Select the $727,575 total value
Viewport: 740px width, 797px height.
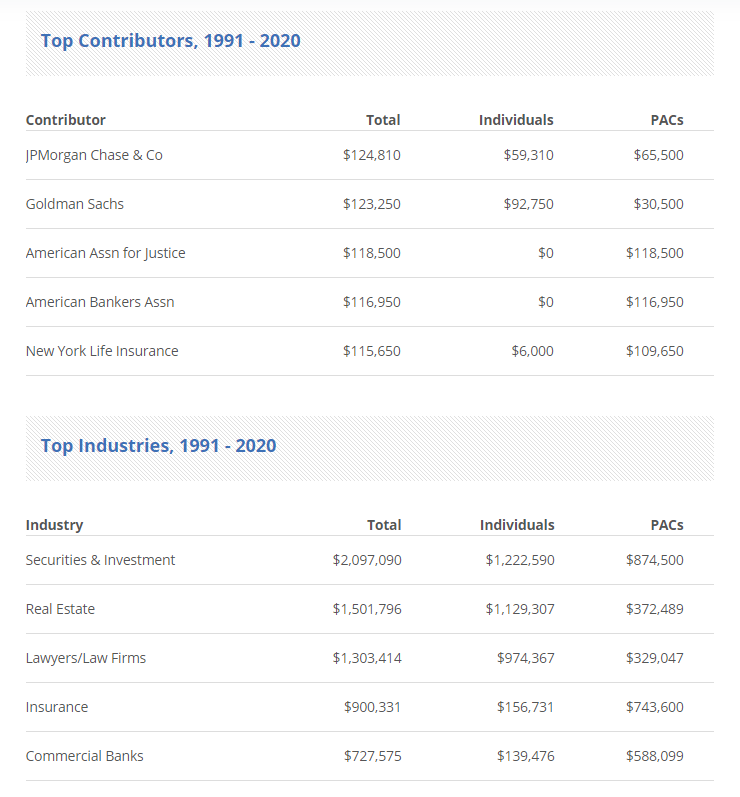point(373,756)
